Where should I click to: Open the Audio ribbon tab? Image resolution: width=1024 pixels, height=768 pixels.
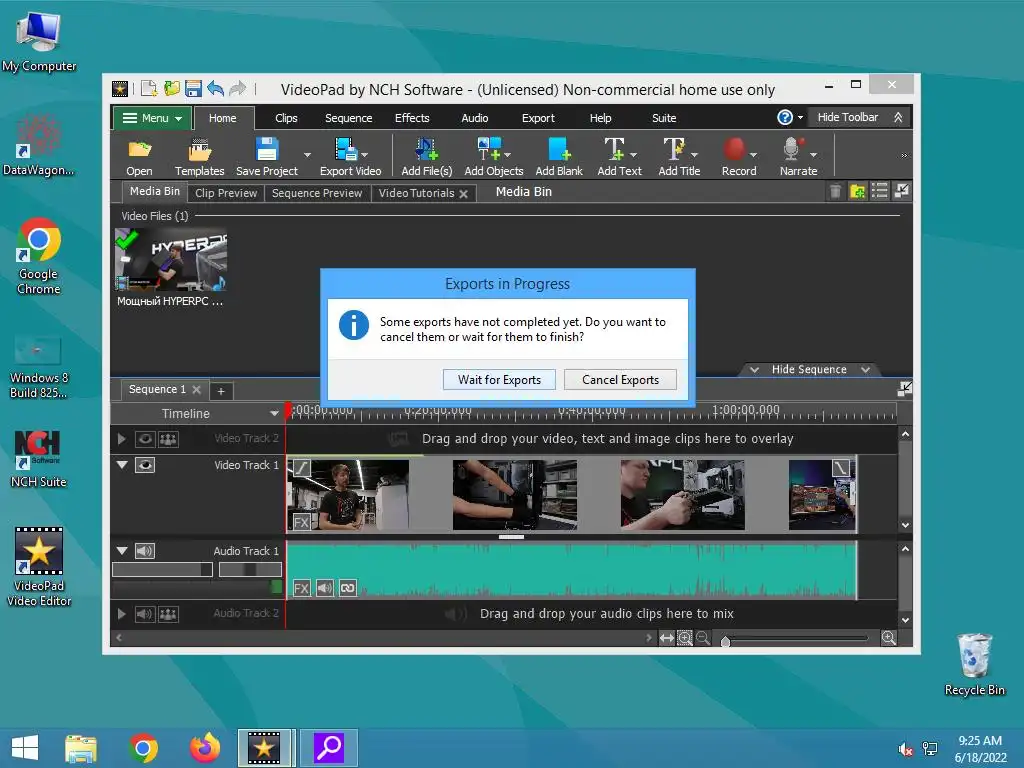[475, 118]
